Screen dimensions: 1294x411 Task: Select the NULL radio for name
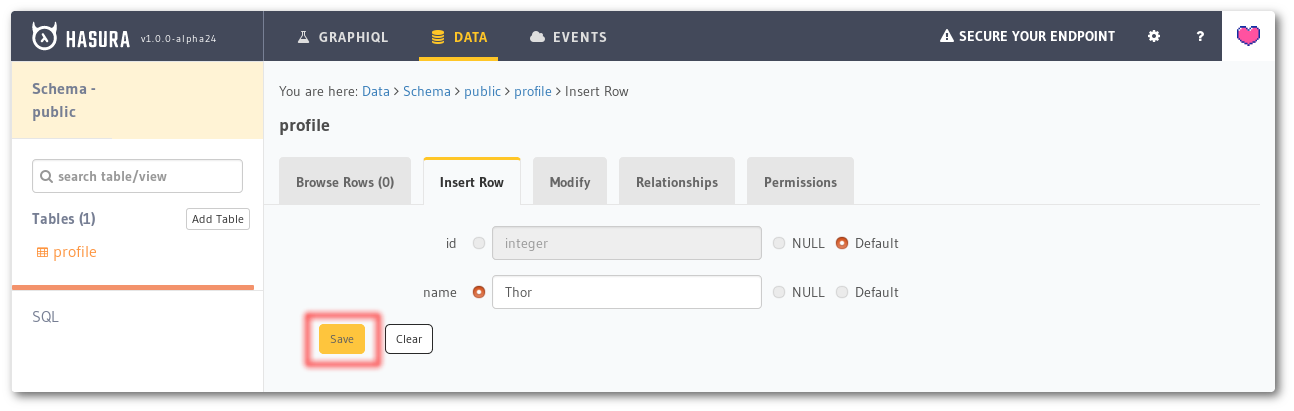780,293
